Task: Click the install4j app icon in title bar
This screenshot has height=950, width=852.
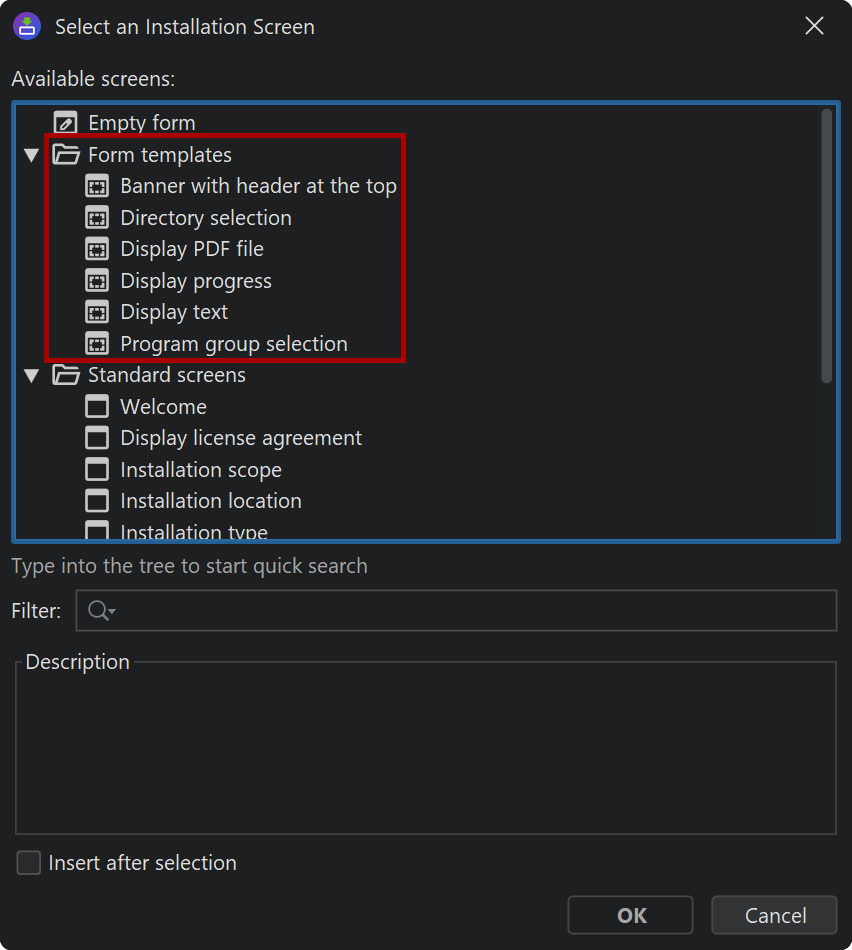Action: click(27, 27)
